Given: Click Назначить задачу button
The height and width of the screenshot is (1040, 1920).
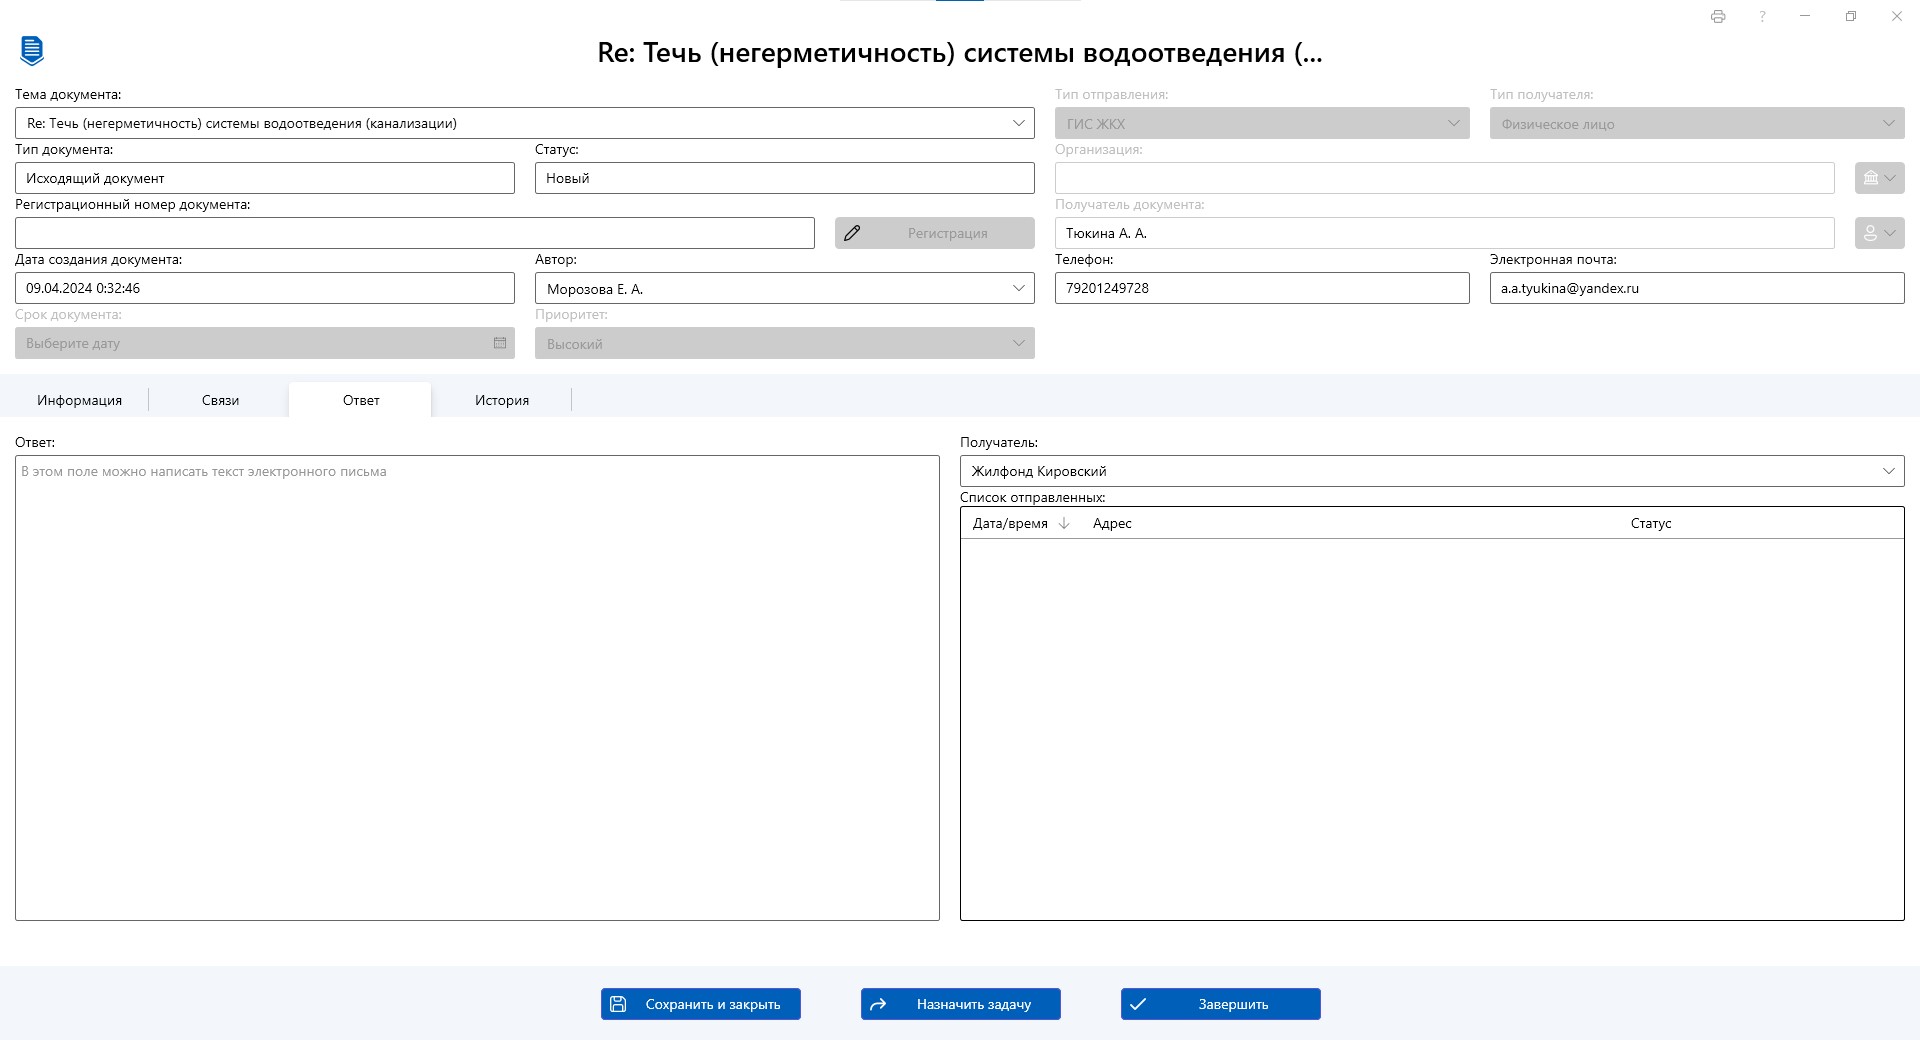Looking at the screenshot, I should point(961,1004).
